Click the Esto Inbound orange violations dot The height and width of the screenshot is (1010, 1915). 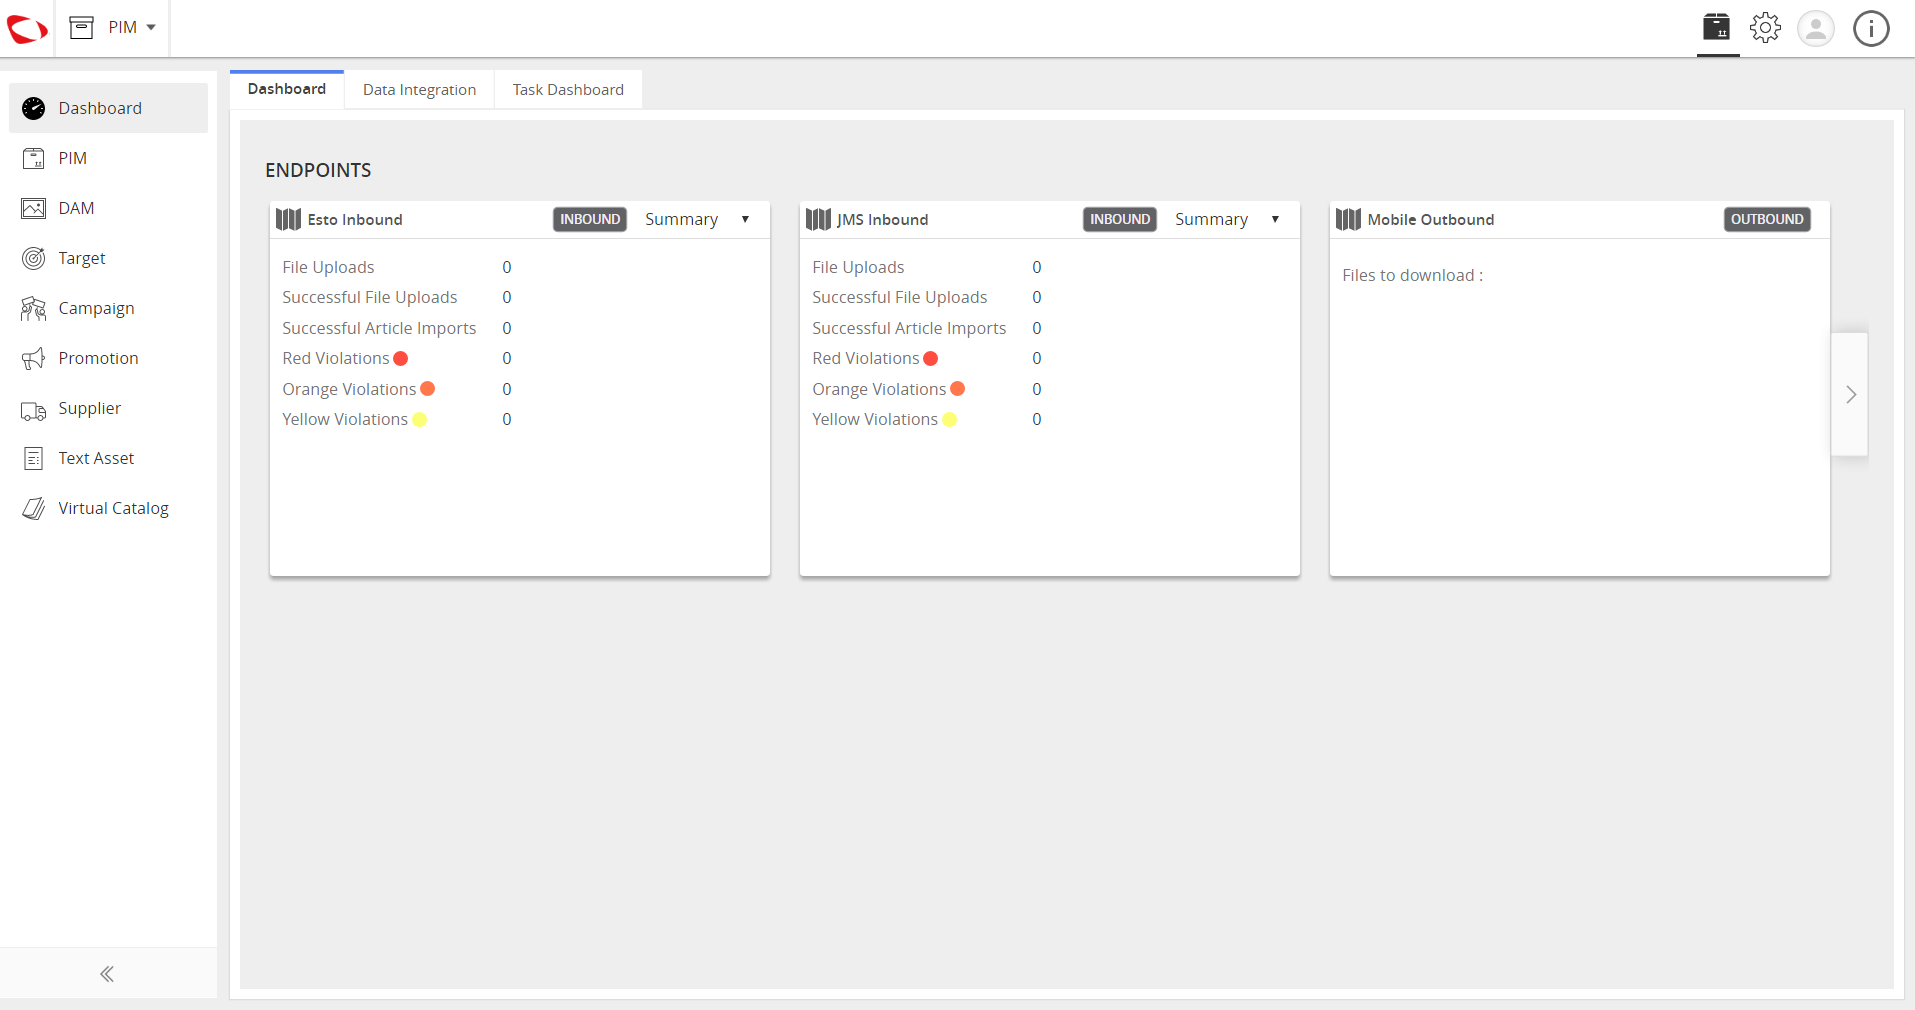428,388
